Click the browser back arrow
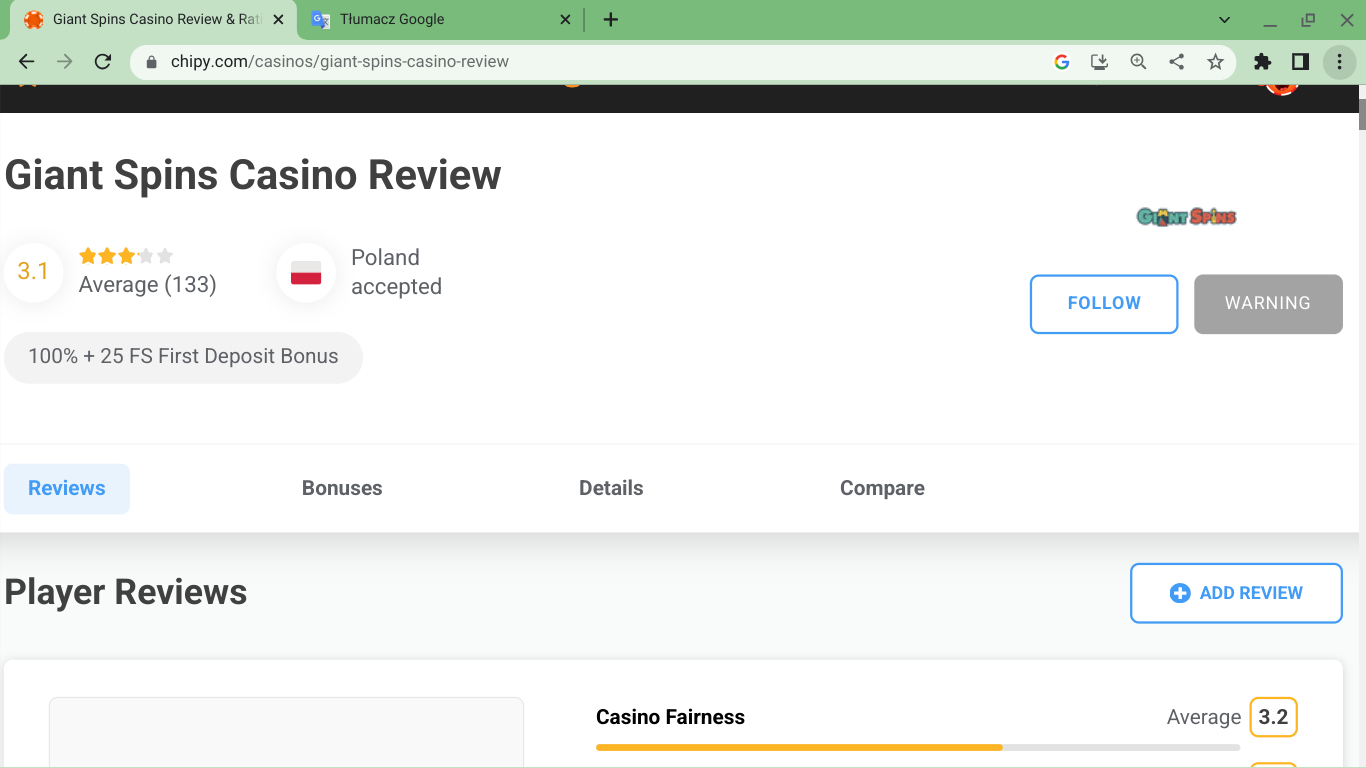Image resolution: width=1366 pixels, height=768 pixels. click(27, 62)
